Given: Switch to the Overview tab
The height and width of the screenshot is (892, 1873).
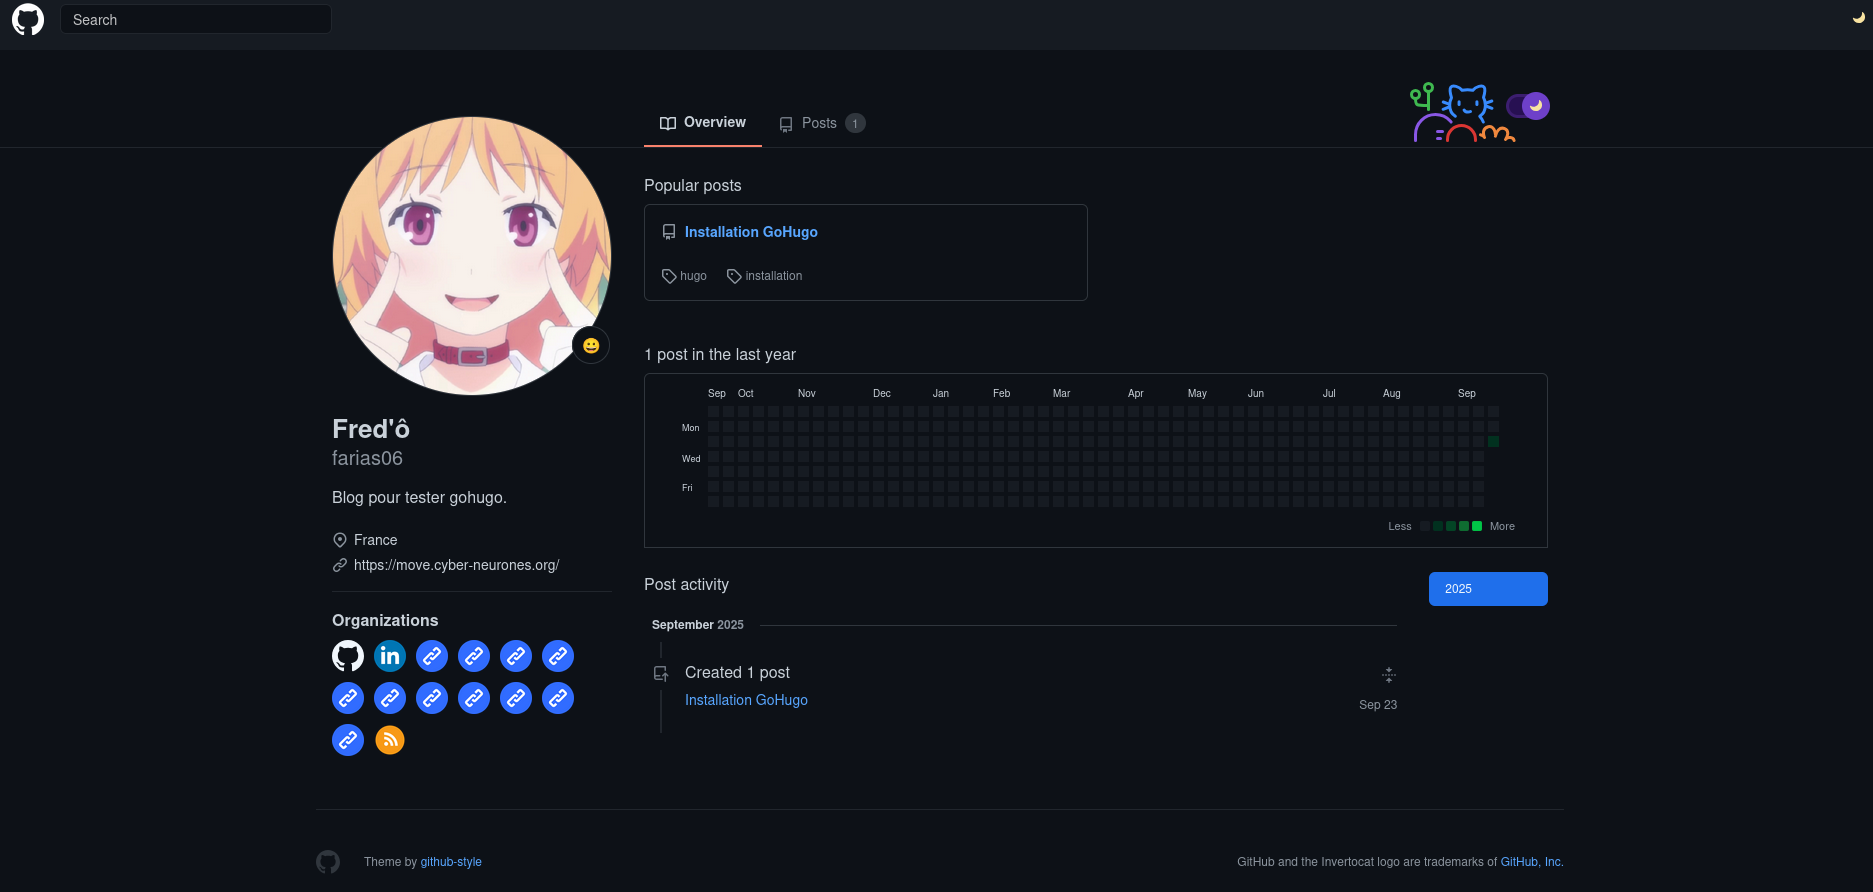Looking at the screenshot, I should 703,123.
